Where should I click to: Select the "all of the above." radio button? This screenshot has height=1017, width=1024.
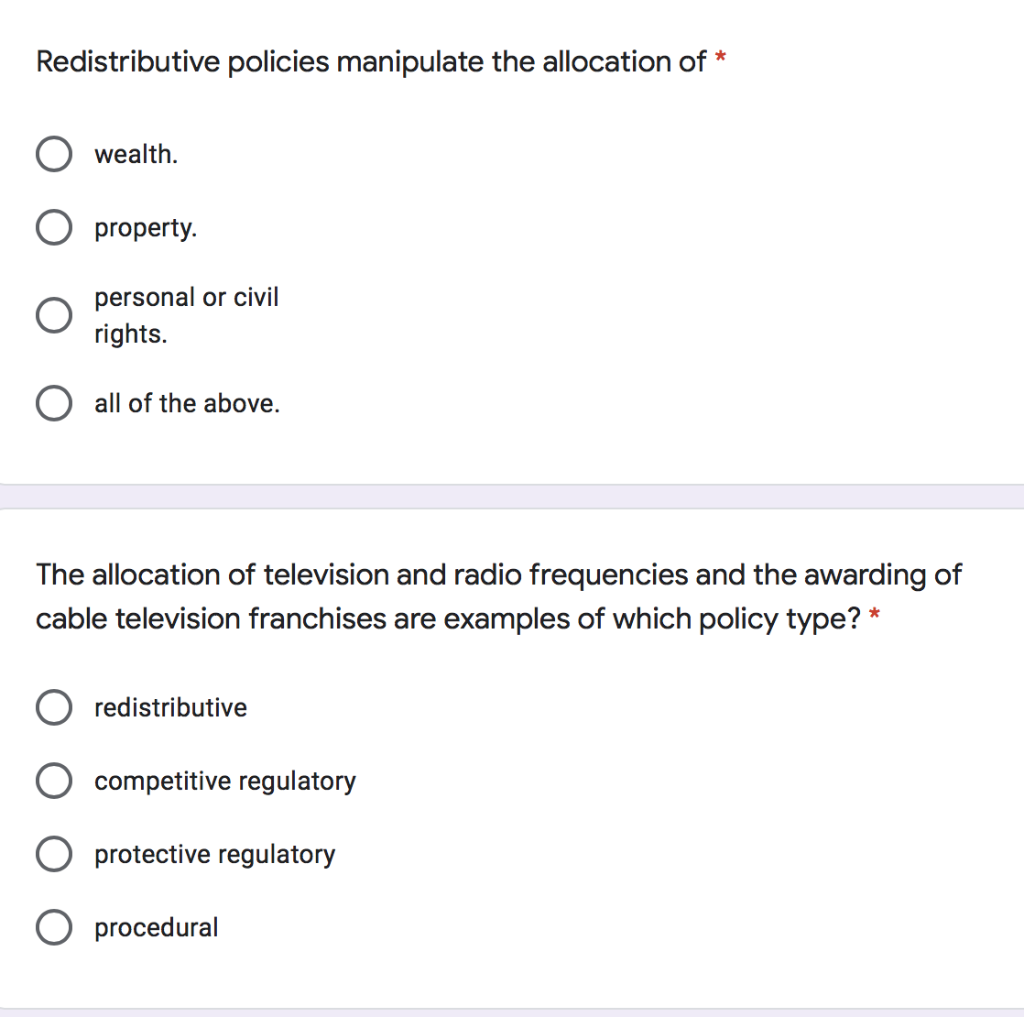click(x=54, y=403)
